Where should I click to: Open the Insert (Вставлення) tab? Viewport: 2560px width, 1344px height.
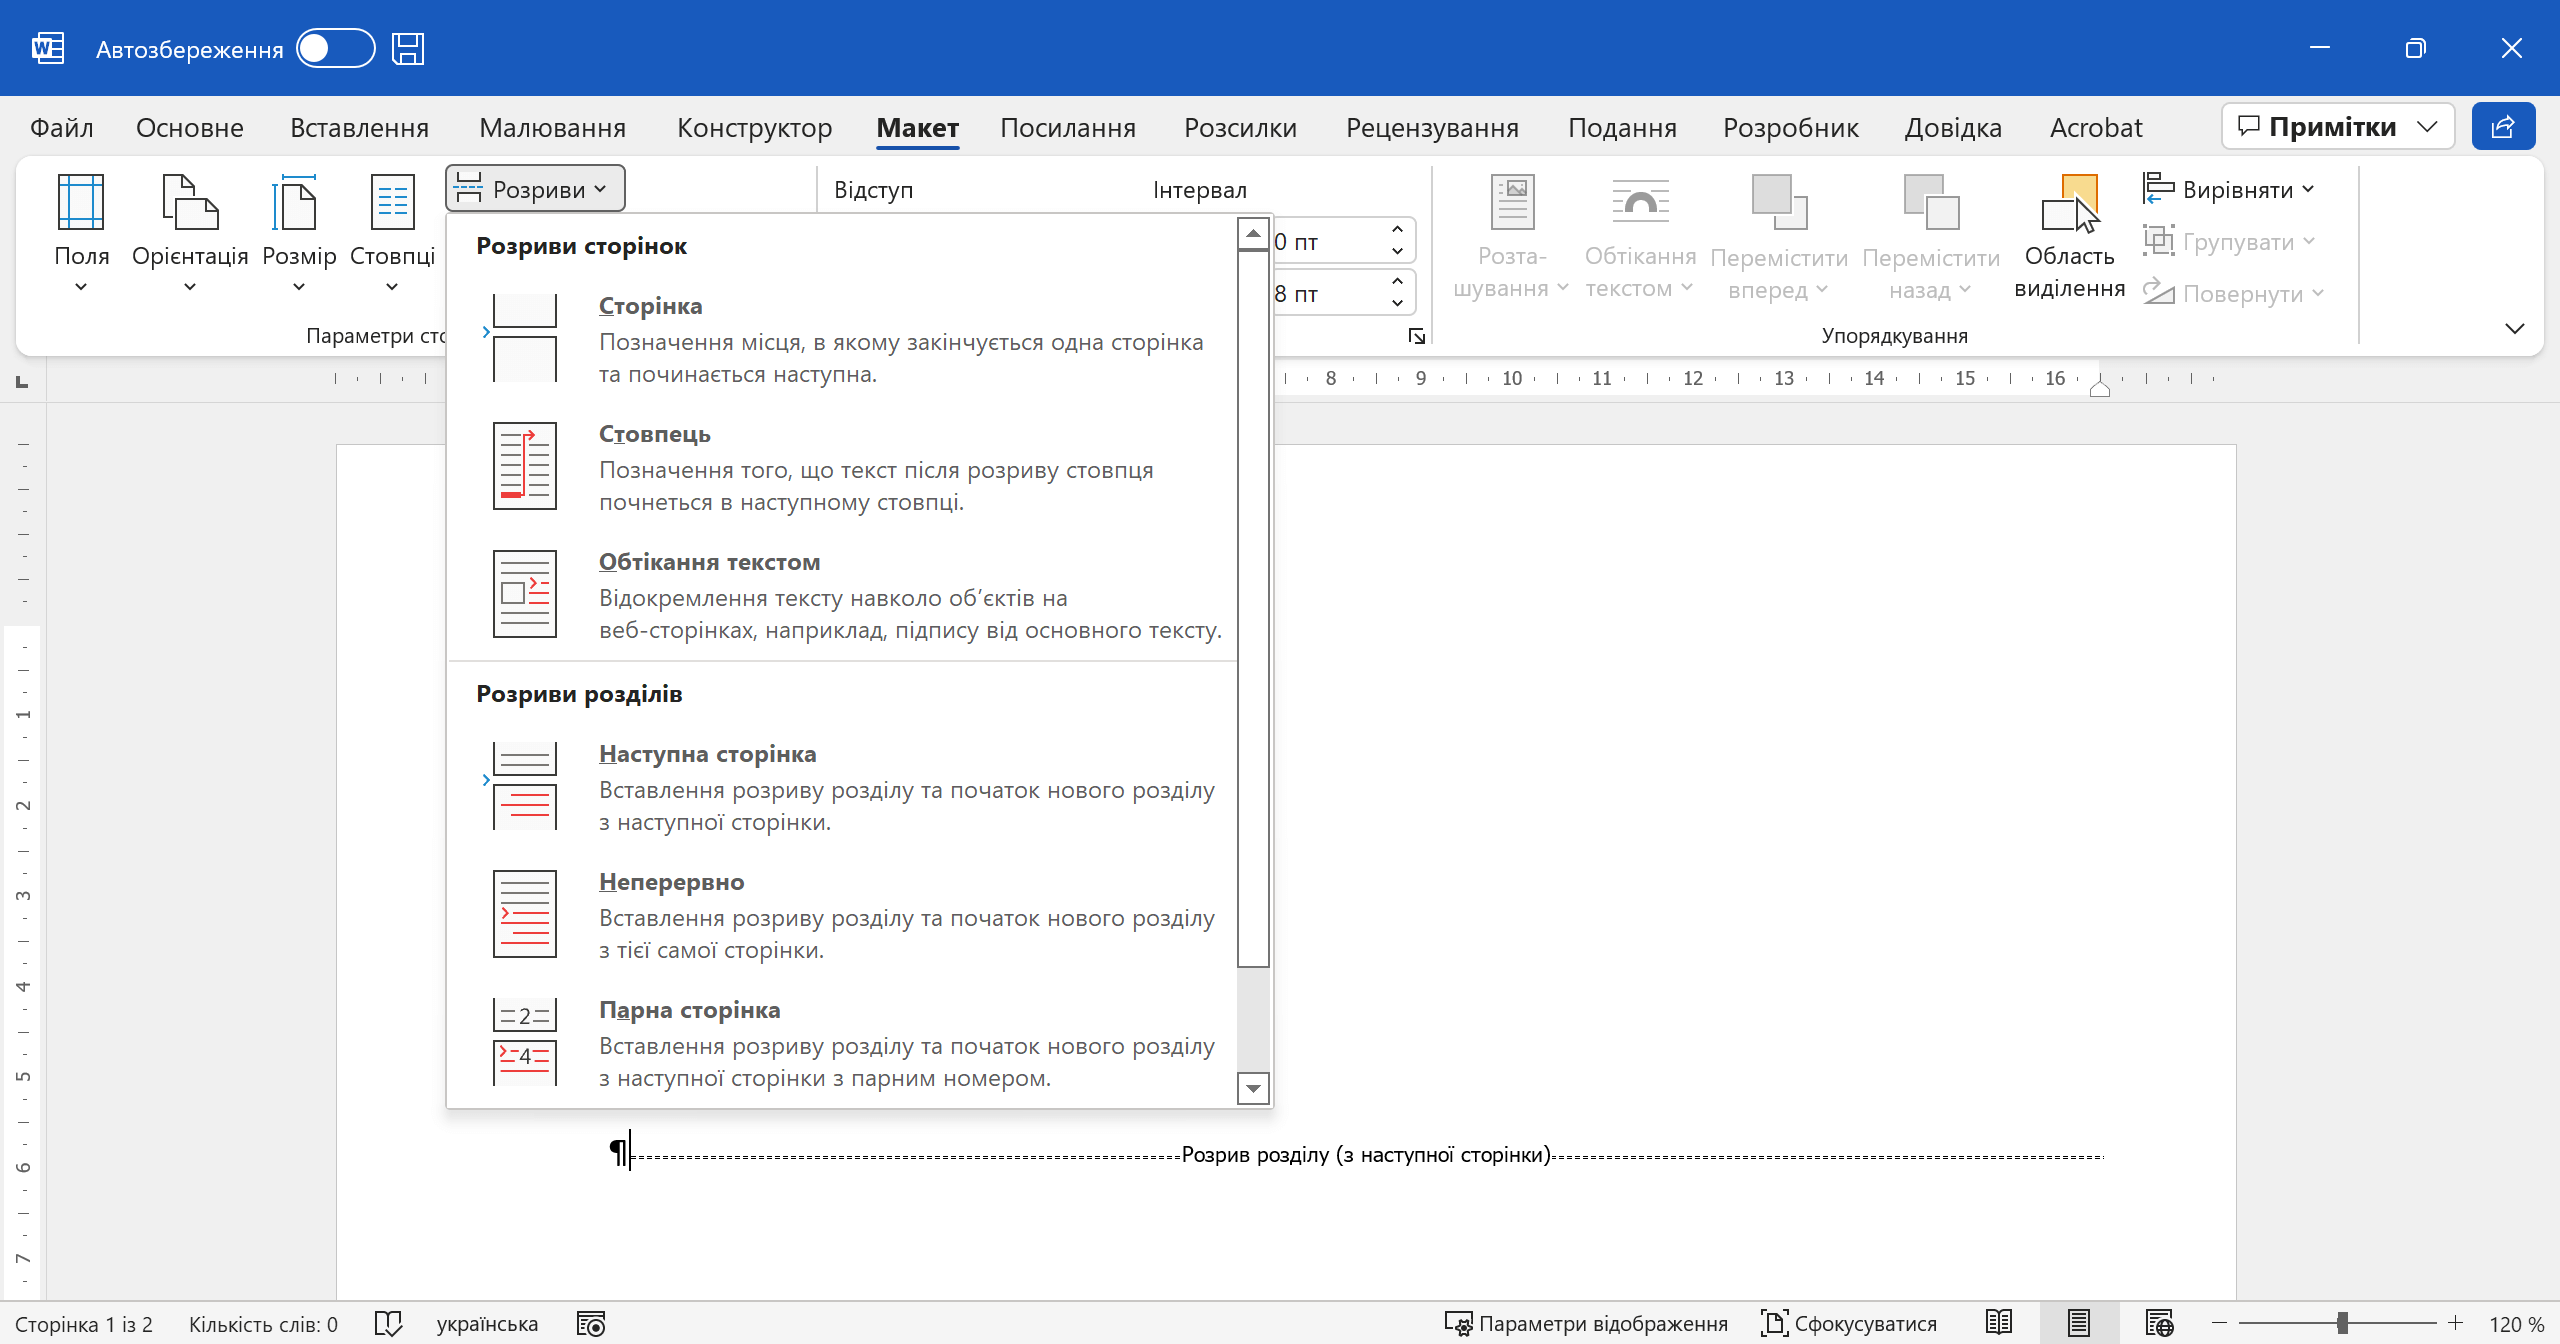coord(359,128)
